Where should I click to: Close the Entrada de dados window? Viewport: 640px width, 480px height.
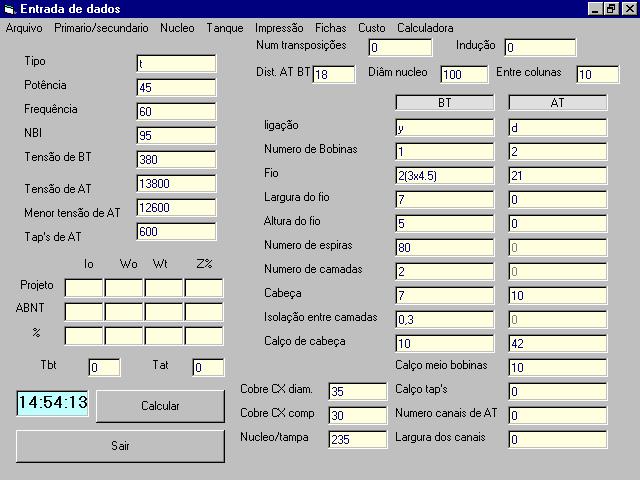[x=629, y=9]
